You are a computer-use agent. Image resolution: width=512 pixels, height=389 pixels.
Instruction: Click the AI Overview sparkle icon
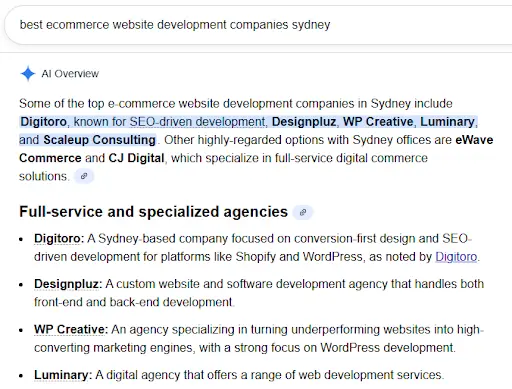pyautogui.click(x=28, y=73)
